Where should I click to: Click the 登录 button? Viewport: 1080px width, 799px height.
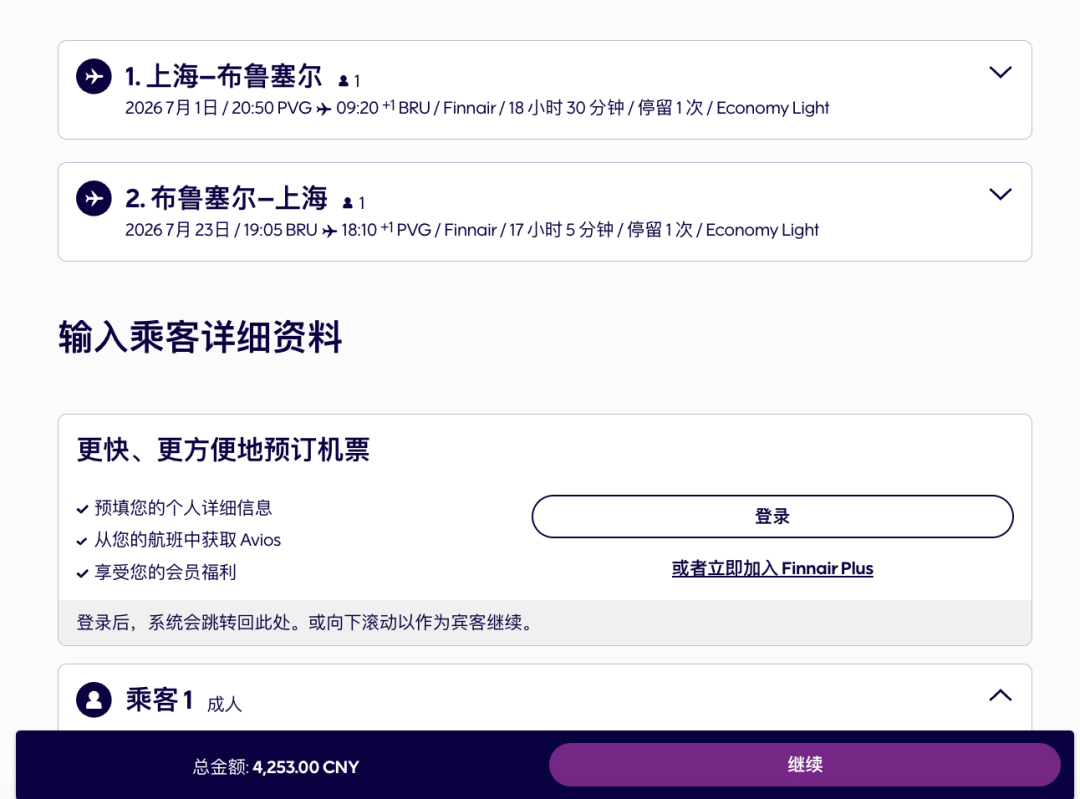[772, 516]
